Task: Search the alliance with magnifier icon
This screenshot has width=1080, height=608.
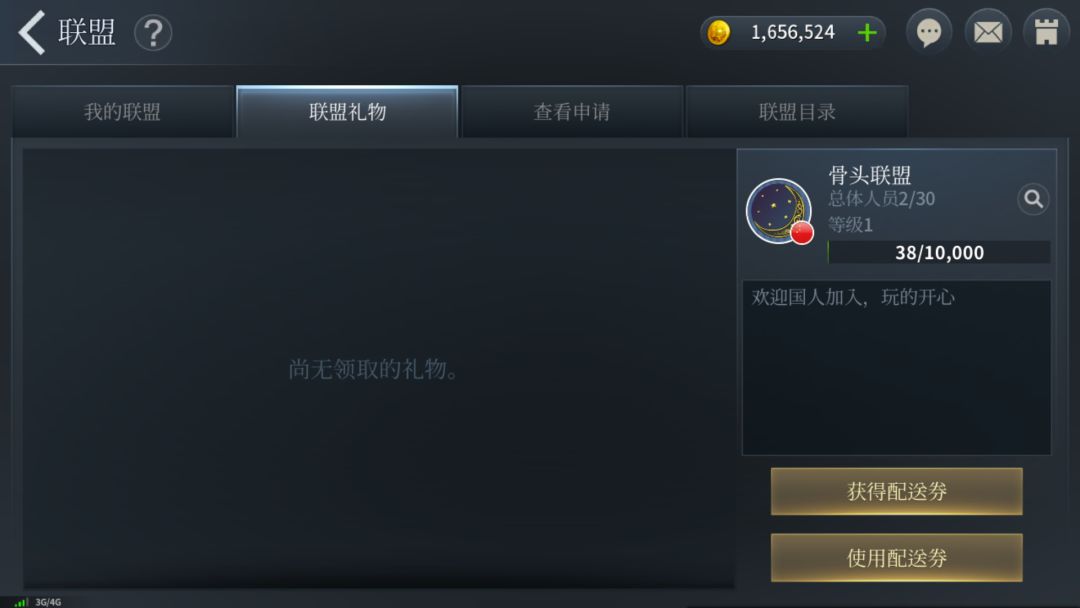Action: [1033, 199]
